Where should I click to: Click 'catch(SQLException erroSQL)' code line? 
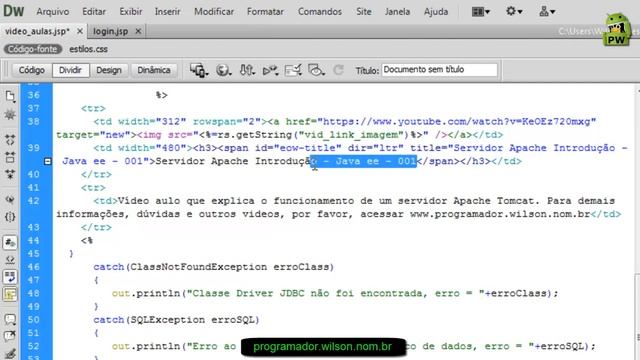[176, 320]
